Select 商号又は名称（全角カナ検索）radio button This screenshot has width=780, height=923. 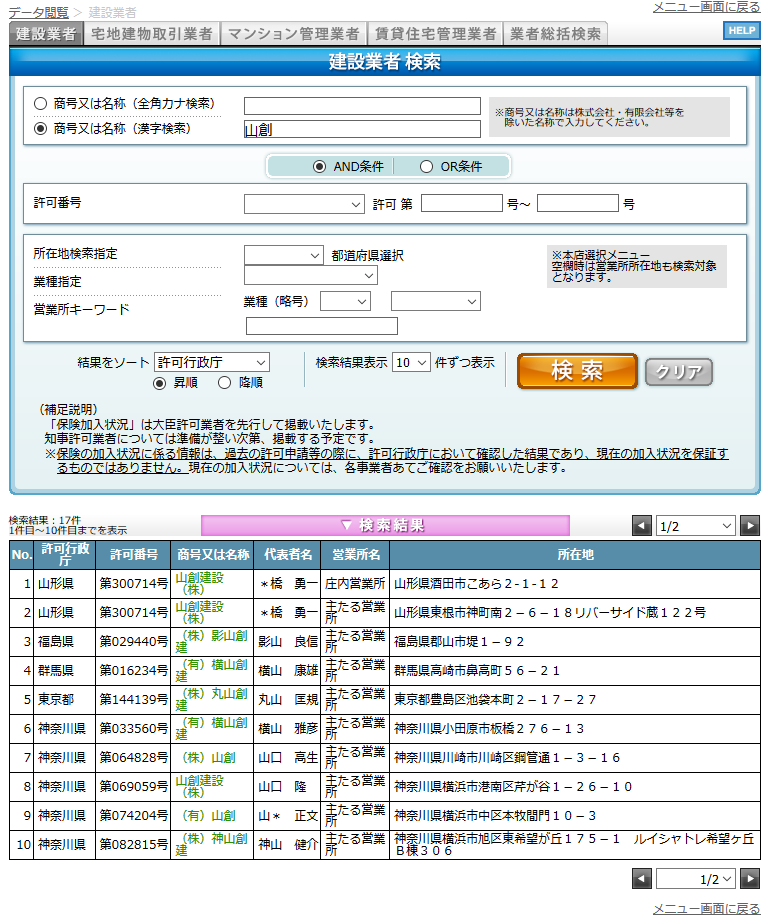[x=40, y=104]
